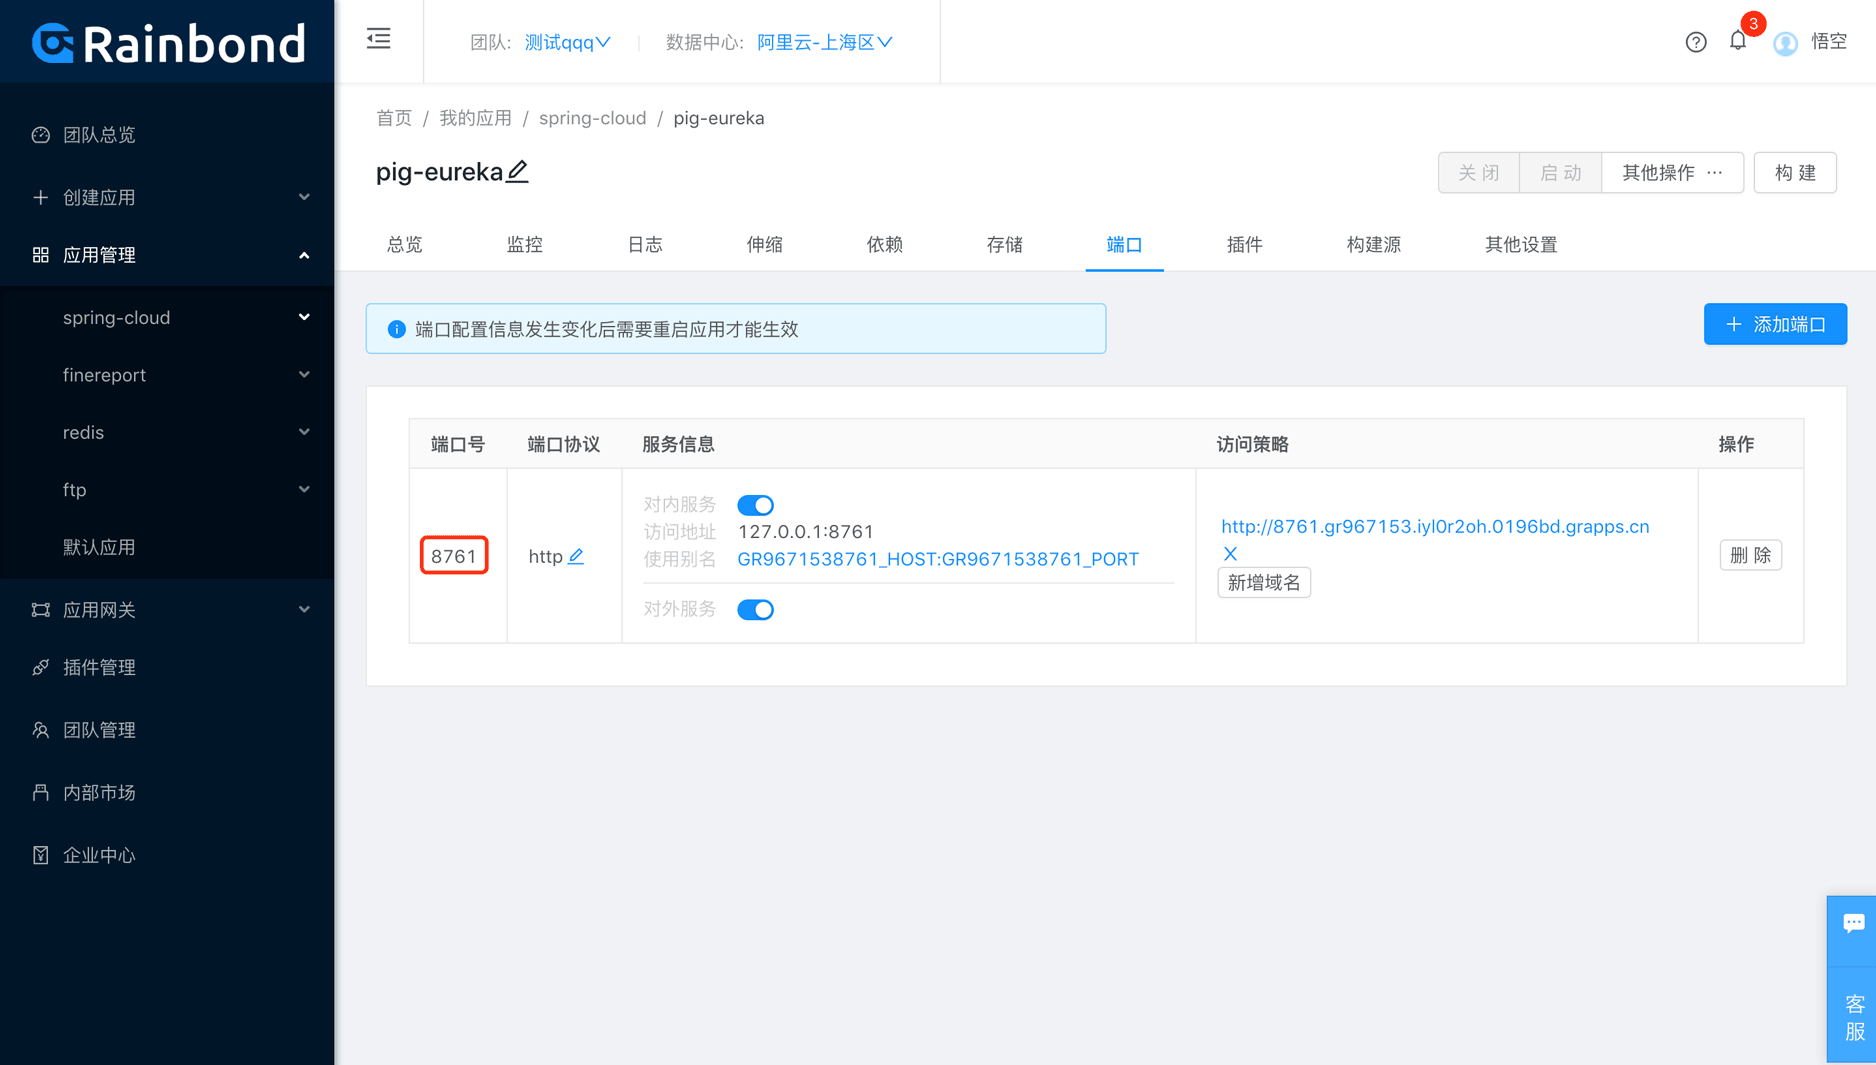Viewport: 1876px width, 1065px height.
Task: Click the 8761 port number cell
Action: (454, 556)
